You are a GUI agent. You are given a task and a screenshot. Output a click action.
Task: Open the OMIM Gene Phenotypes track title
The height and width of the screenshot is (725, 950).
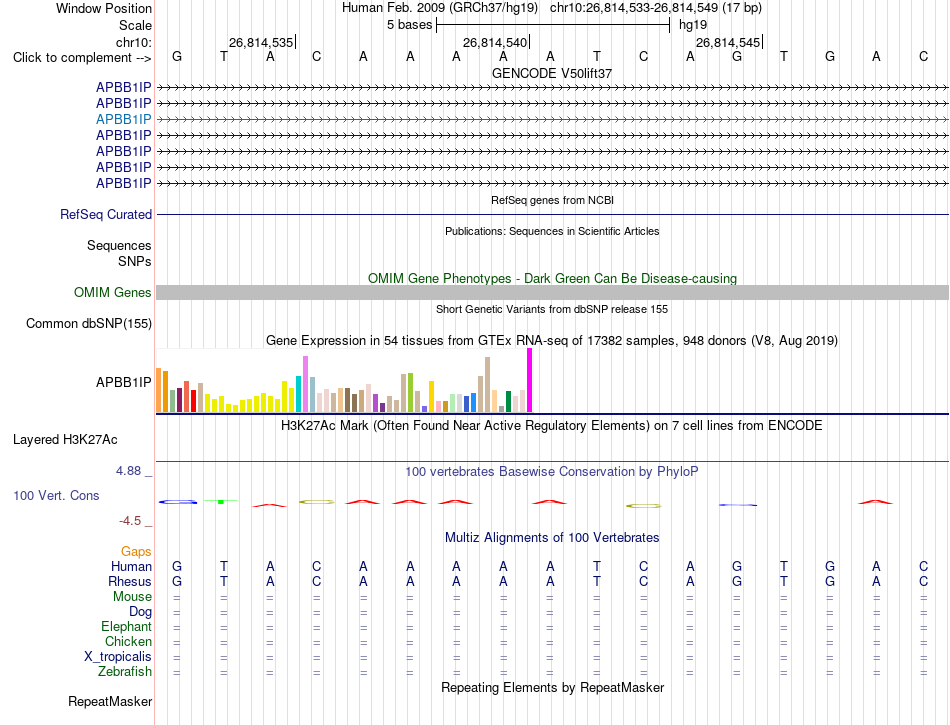[x=552, y=279]
